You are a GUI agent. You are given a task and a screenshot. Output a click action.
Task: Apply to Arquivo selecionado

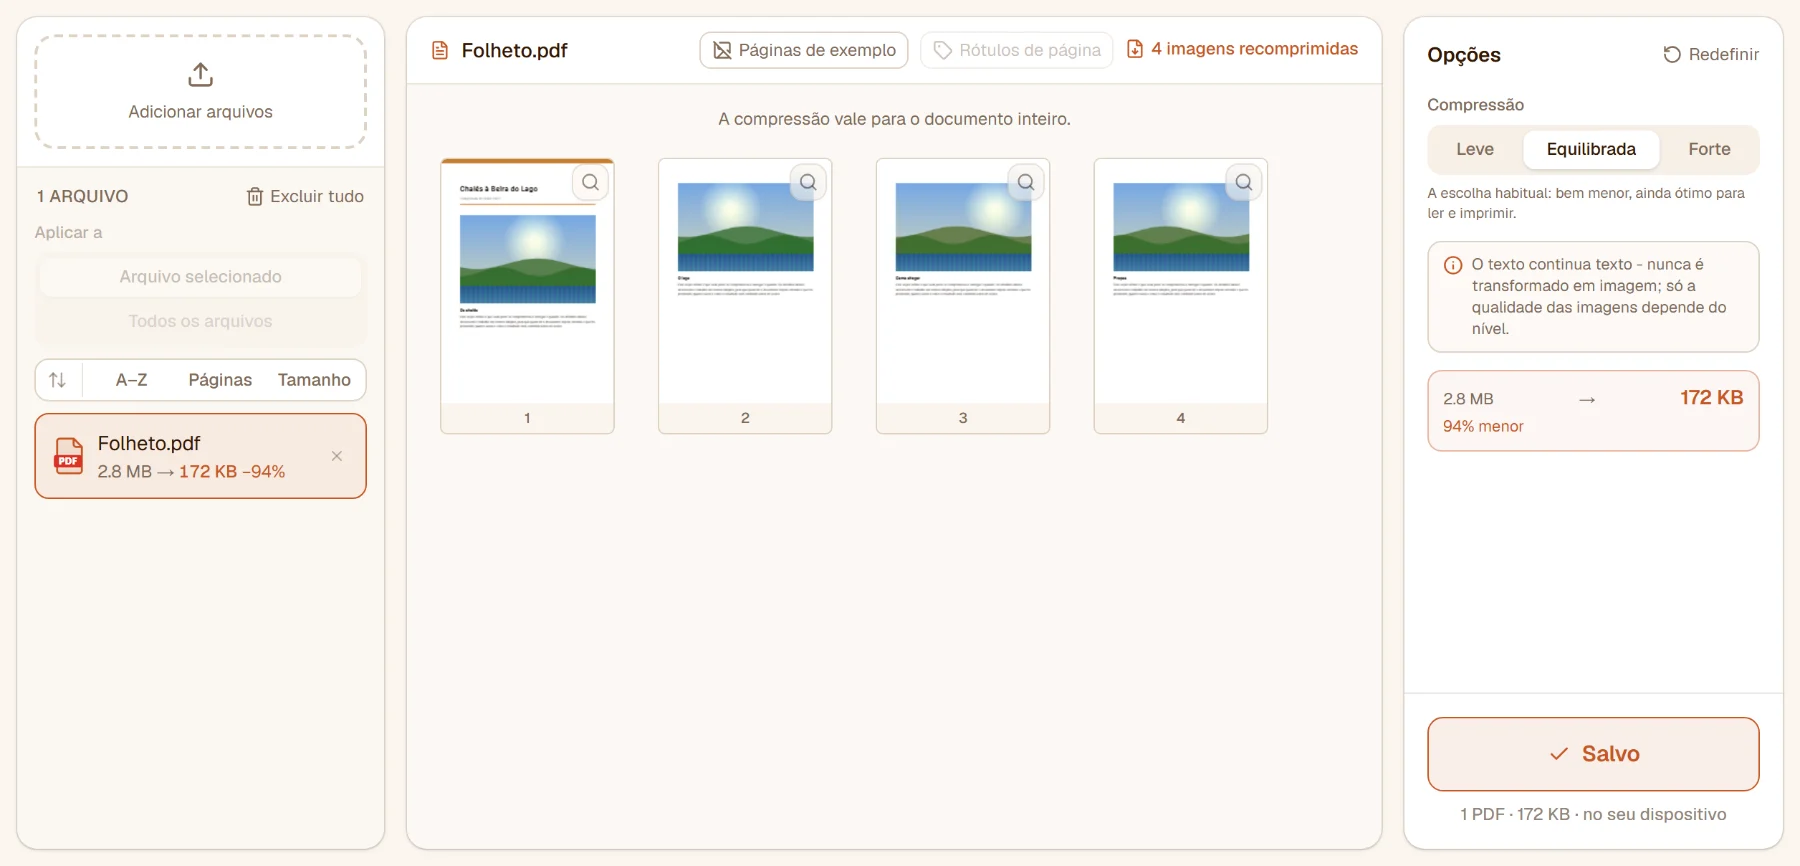(200, 277)
